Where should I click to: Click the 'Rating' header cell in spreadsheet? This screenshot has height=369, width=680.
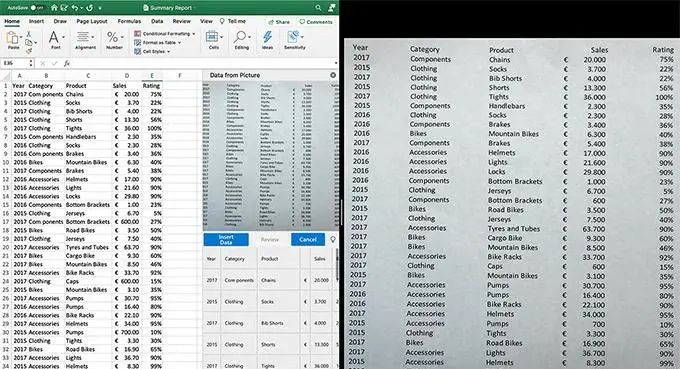pyautogui.click(x=152, y=85)
